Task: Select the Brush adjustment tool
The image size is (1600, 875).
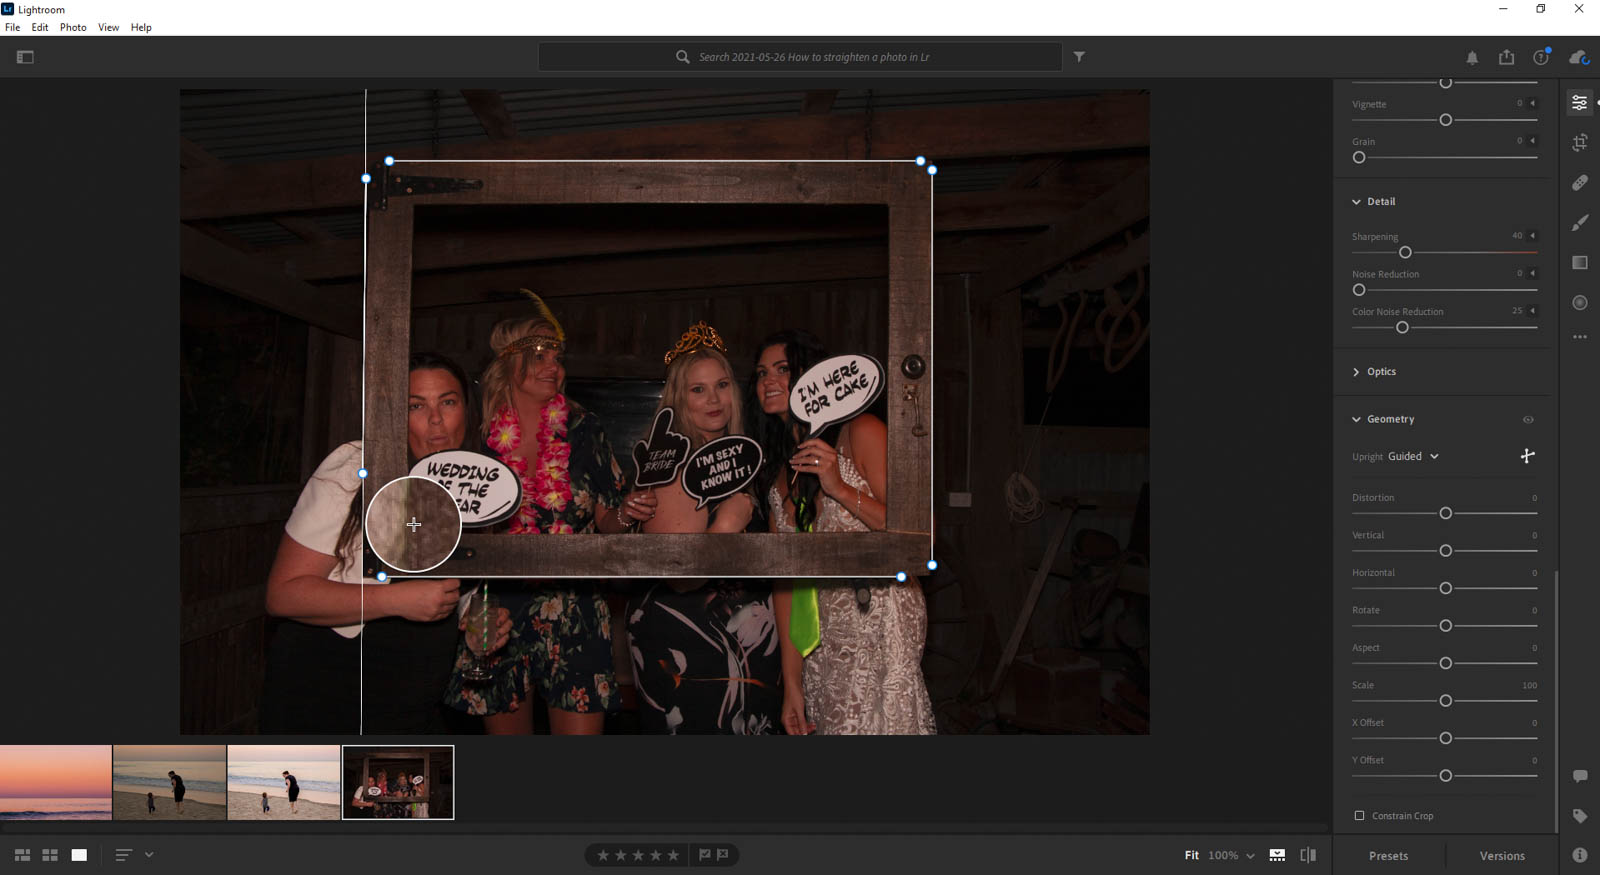Action: click(x=1580, y=223)
